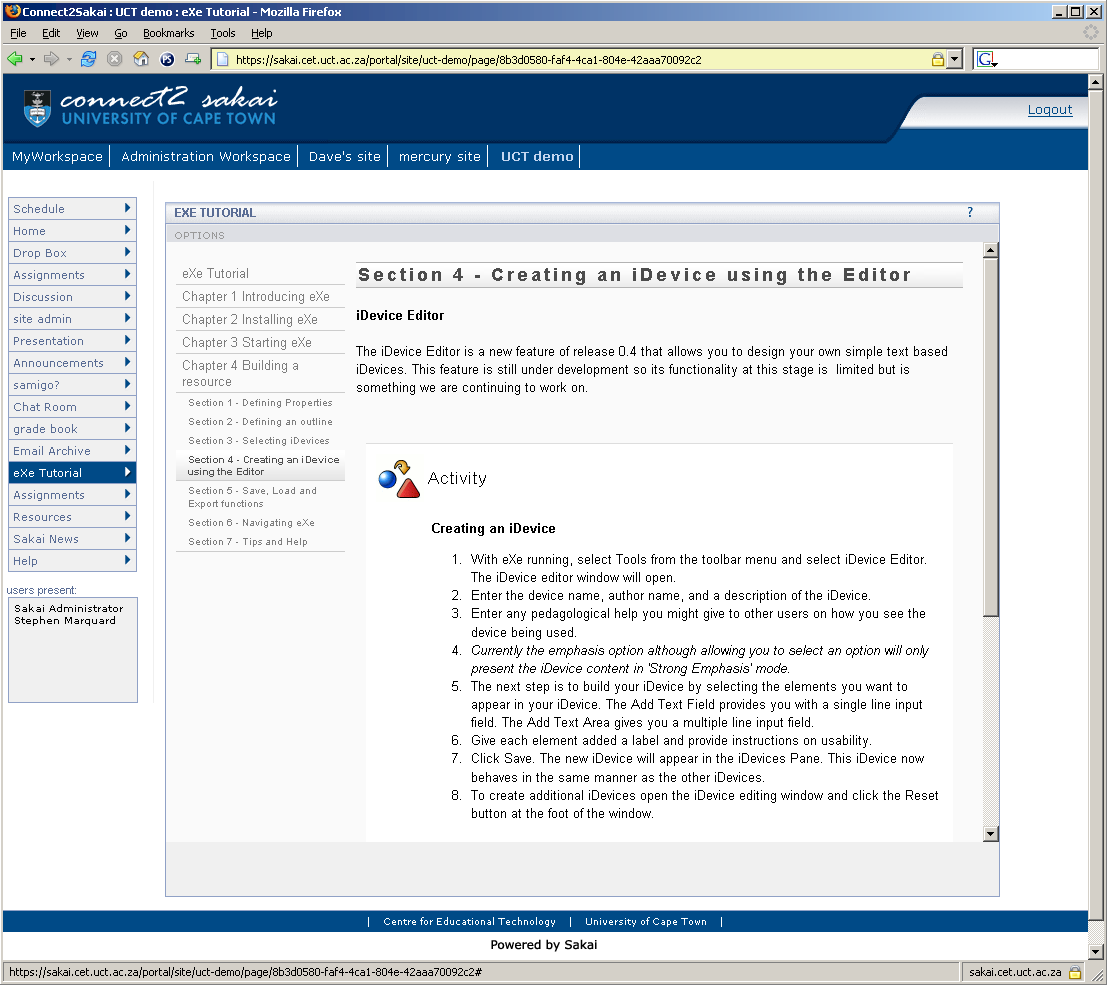This screenshot has height=985, width=1107.
Task: Open the Go menu
Action: [121, 33]
